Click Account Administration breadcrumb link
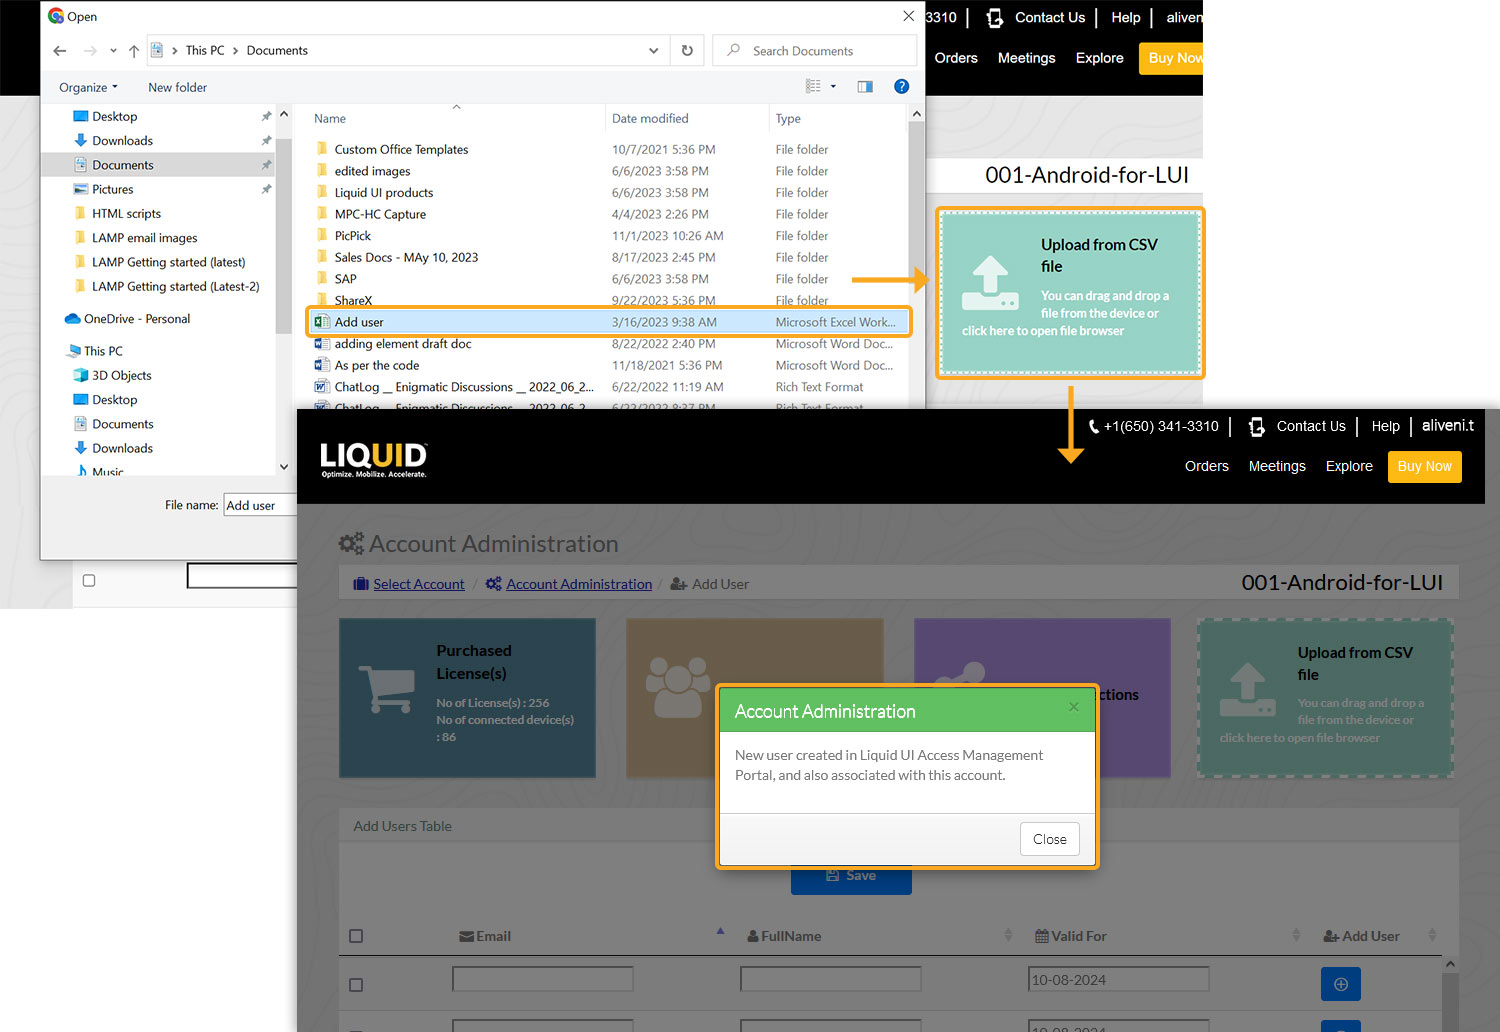 (x=579, y=584)
